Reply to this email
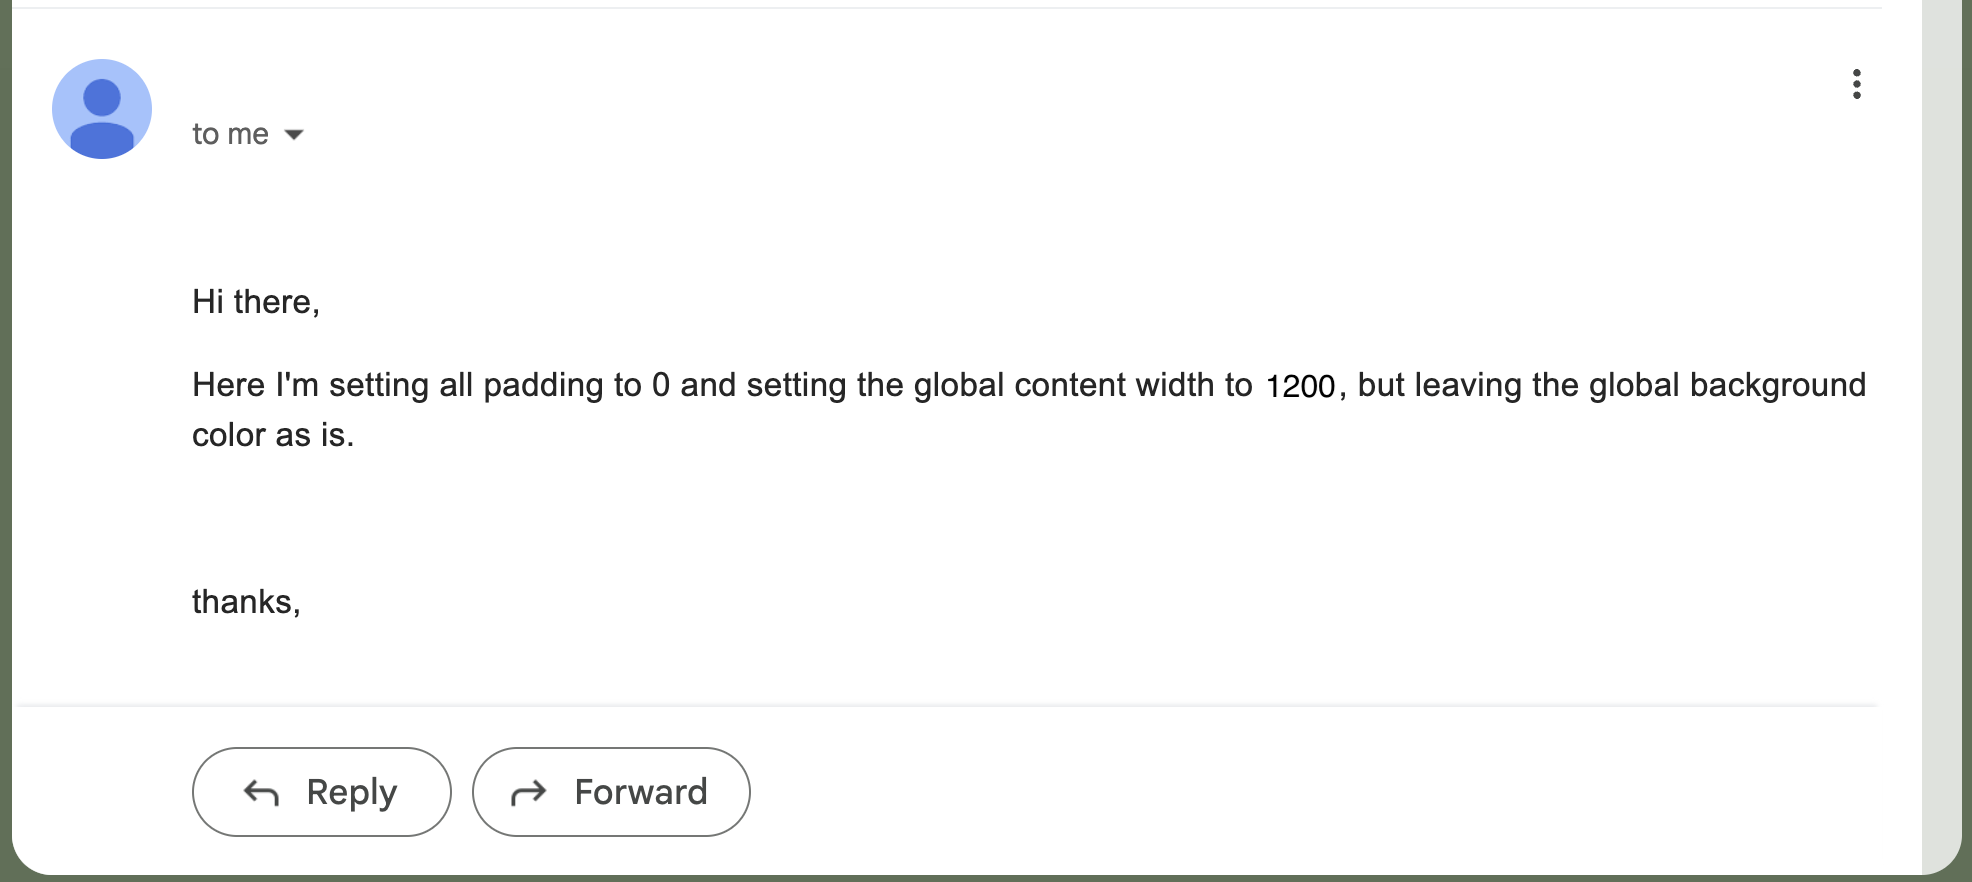 321,792
